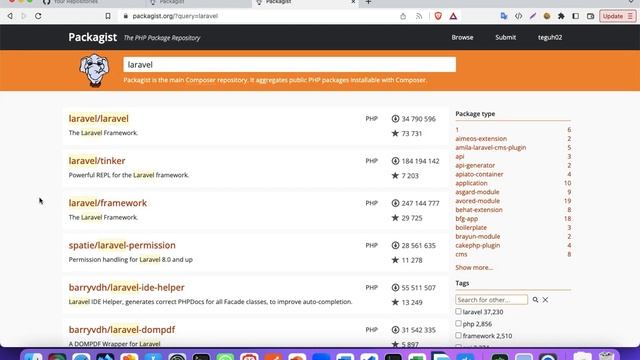
Task: Click the star icon for laravel/framework
Action: (395, 218)
